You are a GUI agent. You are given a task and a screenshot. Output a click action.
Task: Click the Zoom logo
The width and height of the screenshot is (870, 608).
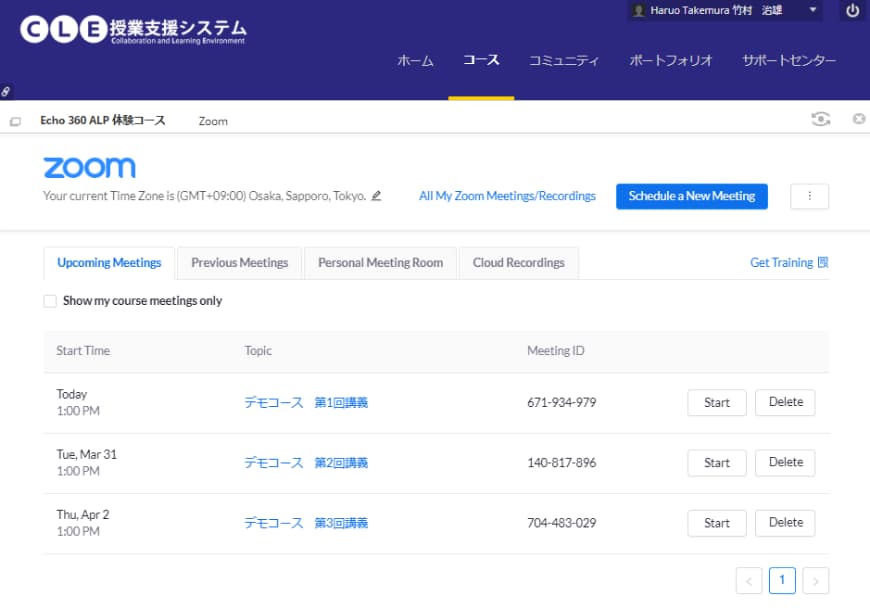pyautogui.click(x=89, y=168)
